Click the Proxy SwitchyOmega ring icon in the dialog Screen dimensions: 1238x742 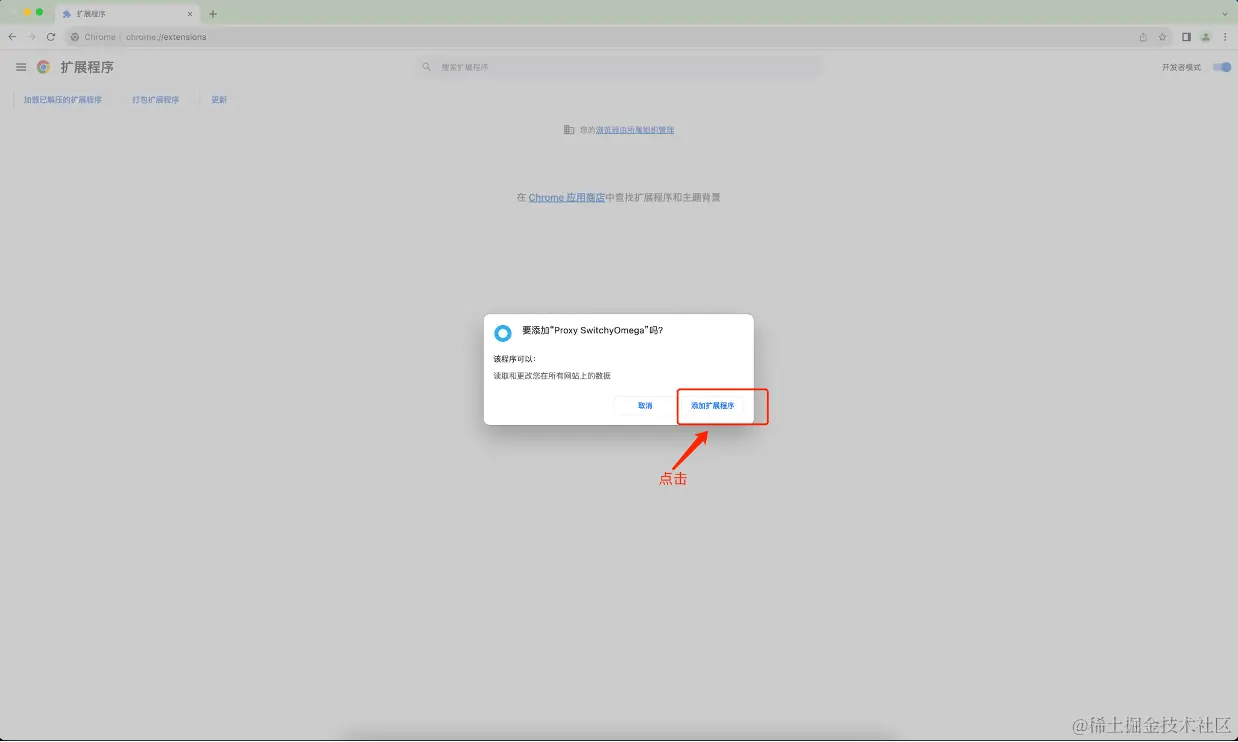(503, 332)
